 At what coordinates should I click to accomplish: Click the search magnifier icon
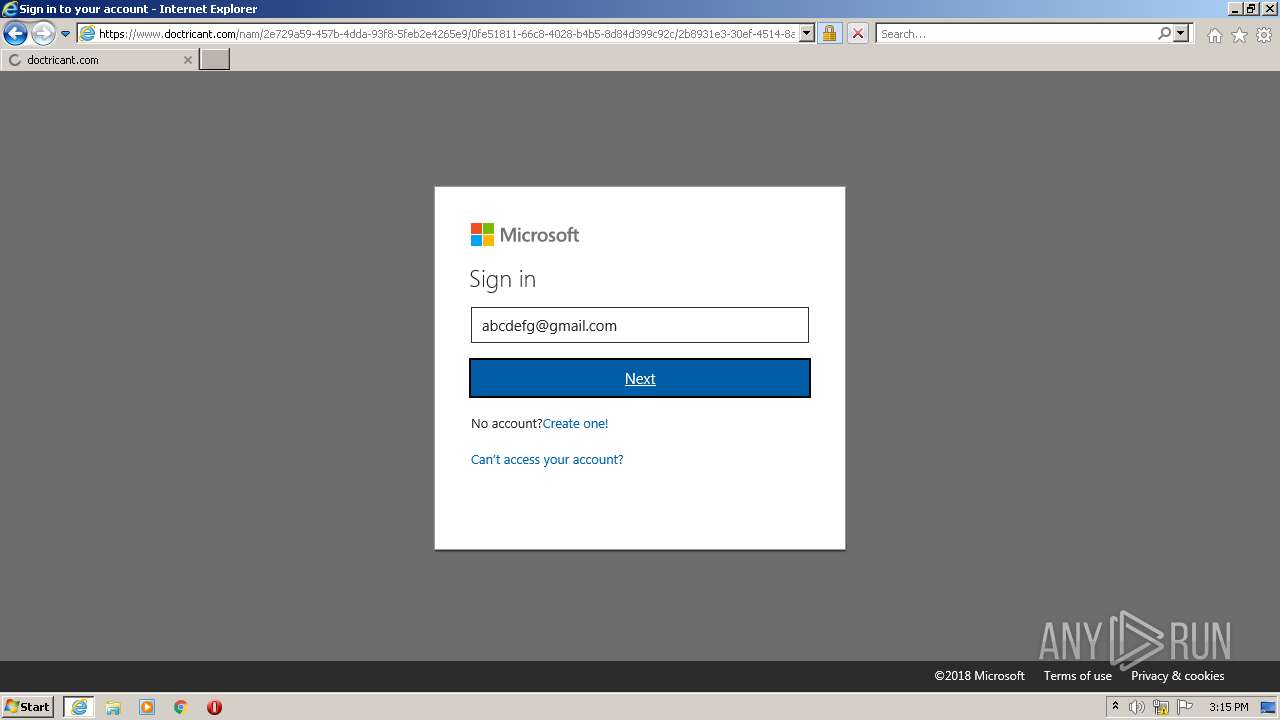(x=1164, y=34)
